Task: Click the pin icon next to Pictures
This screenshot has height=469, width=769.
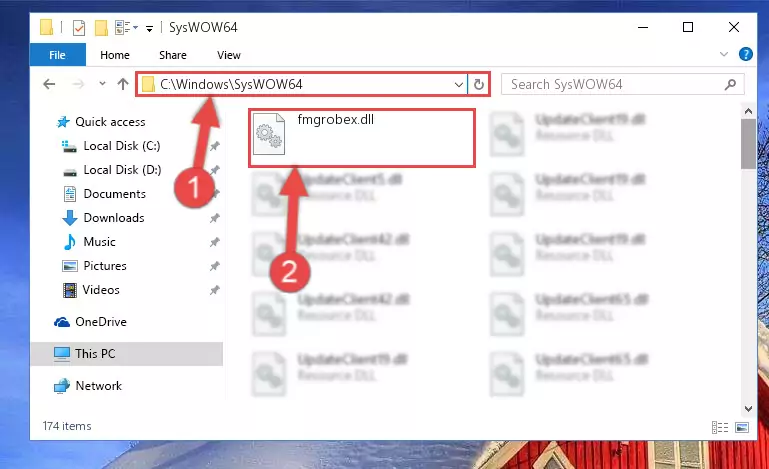Action: 215,266
